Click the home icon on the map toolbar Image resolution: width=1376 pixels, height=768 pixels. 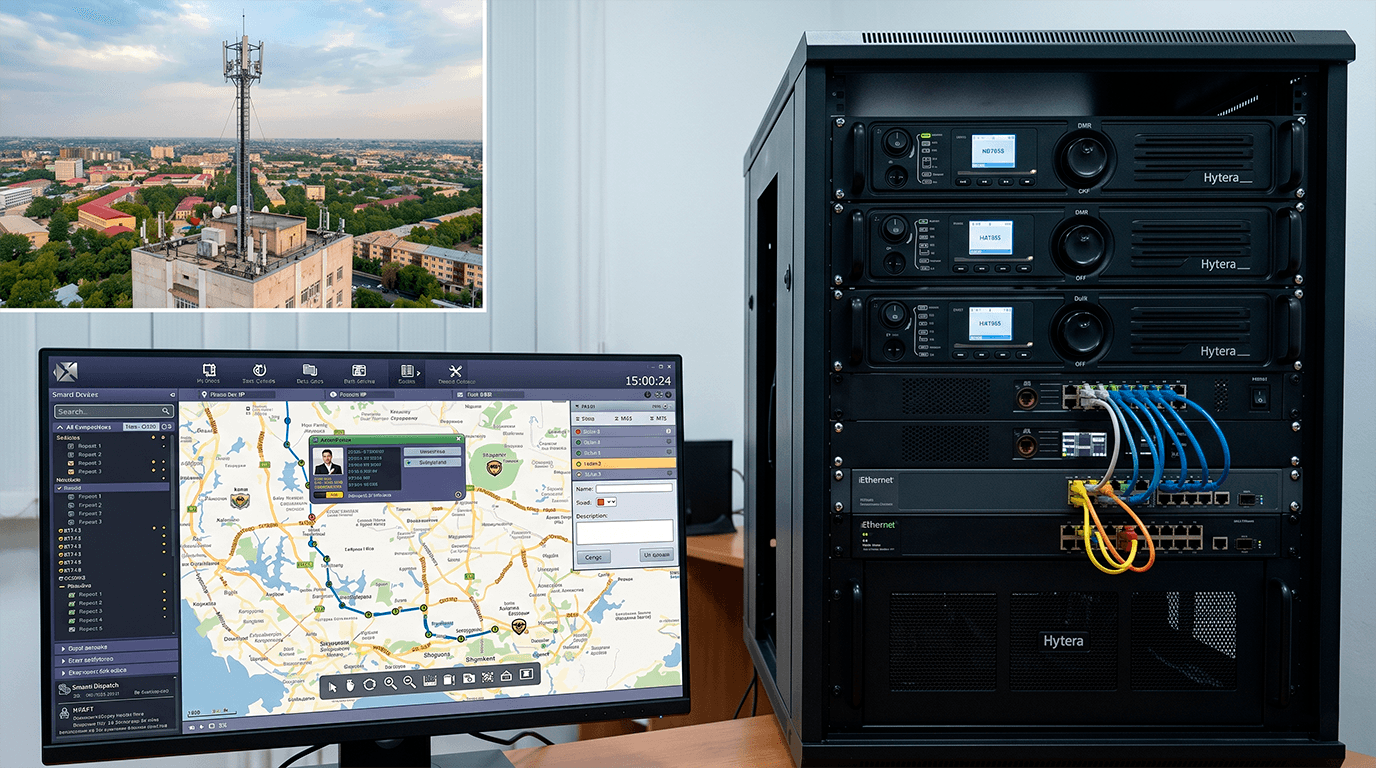click(506, 675)
